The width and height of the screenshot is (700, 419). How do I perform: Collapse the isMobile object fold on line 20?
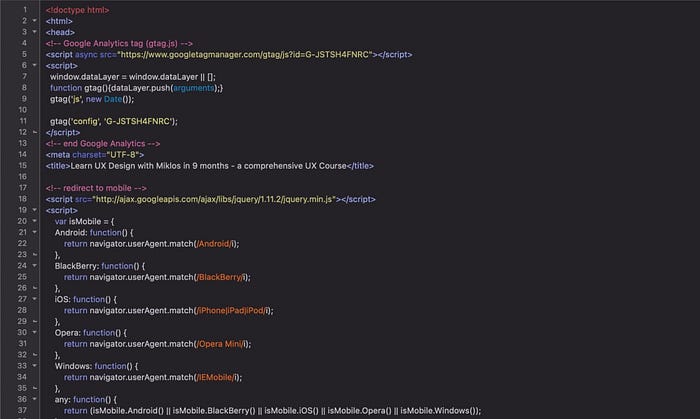click(x=34, y=221)
